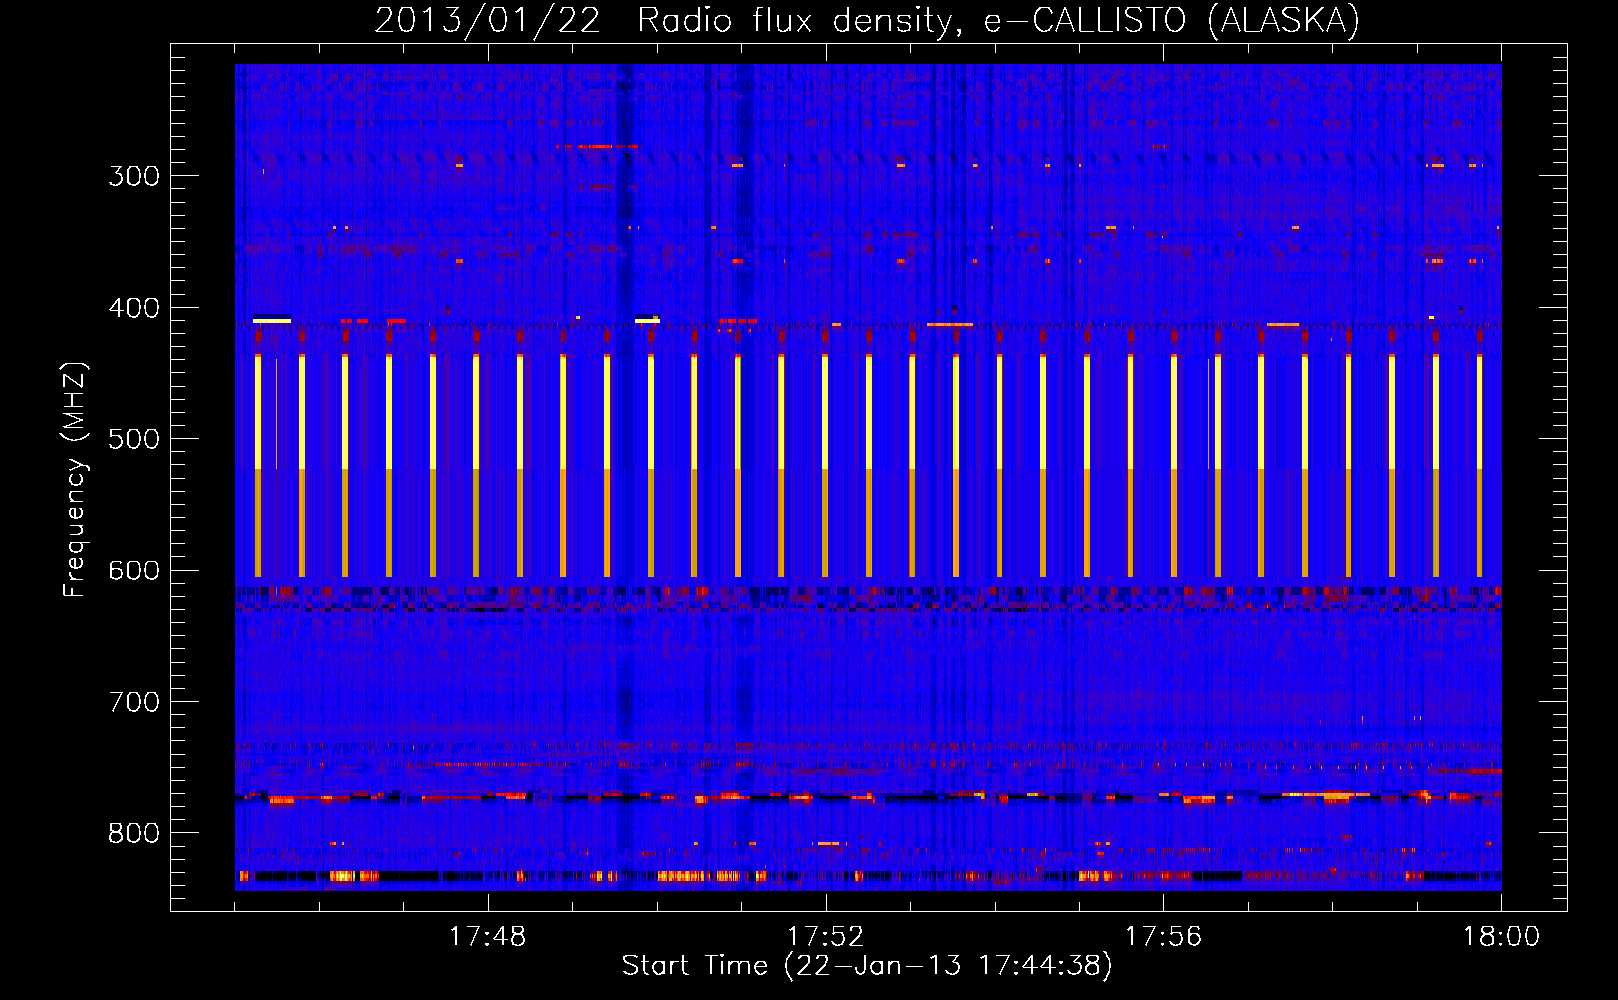Click the 17:56 time tick label

(x=1163, y=937)
